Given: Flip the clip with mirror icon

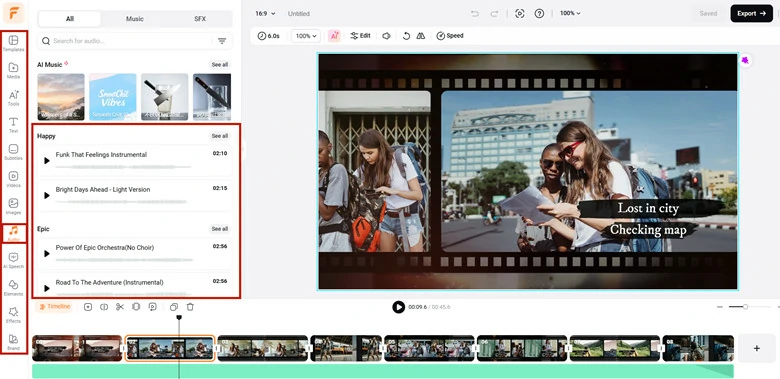Looking at the screenshot, I should pos(421,36).
